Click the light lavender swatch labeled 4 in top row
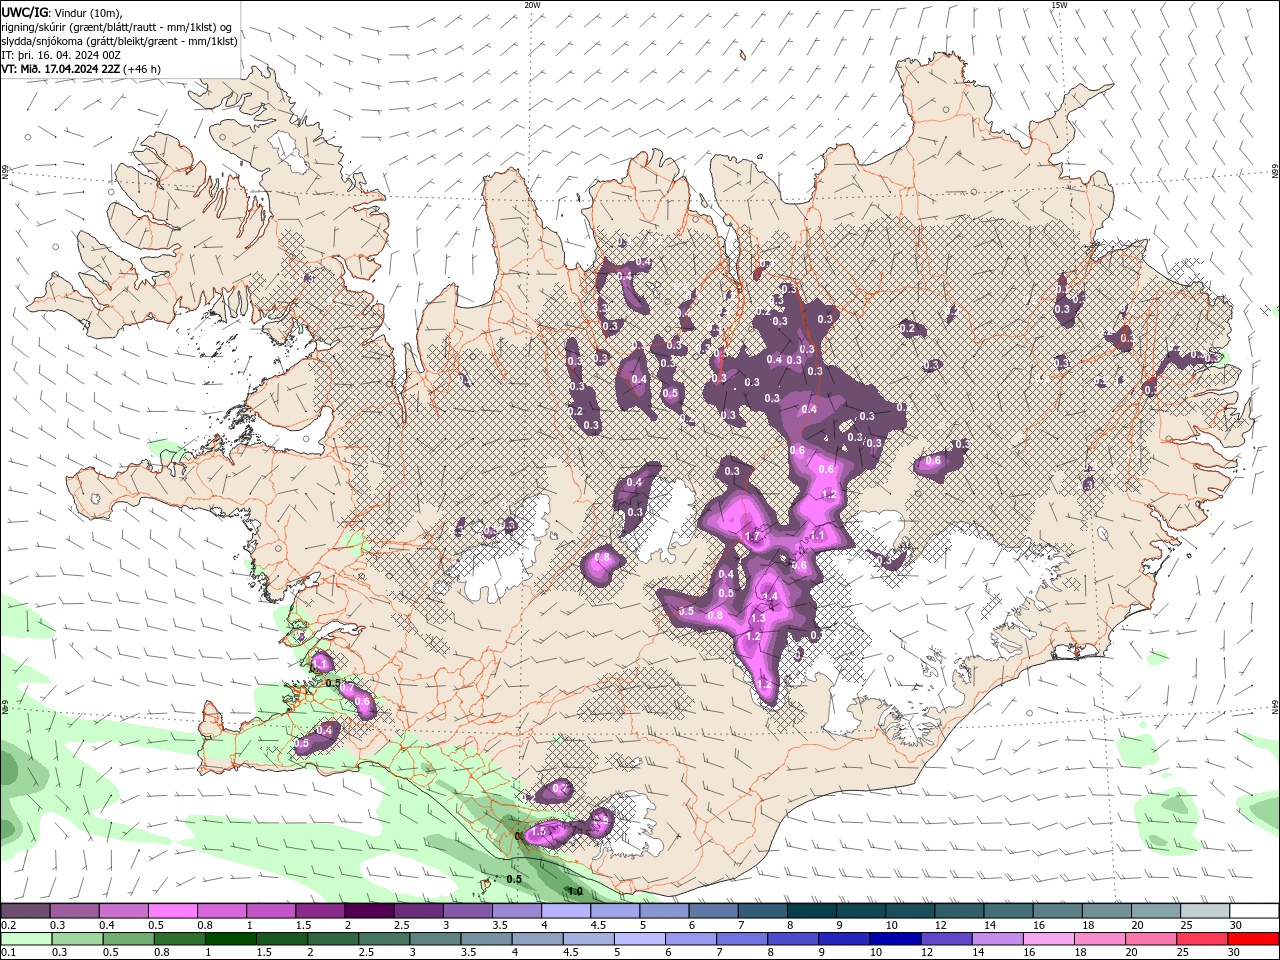Image resolution: width=1280 pixels, height=960 pixels. (x=566, y=911)
